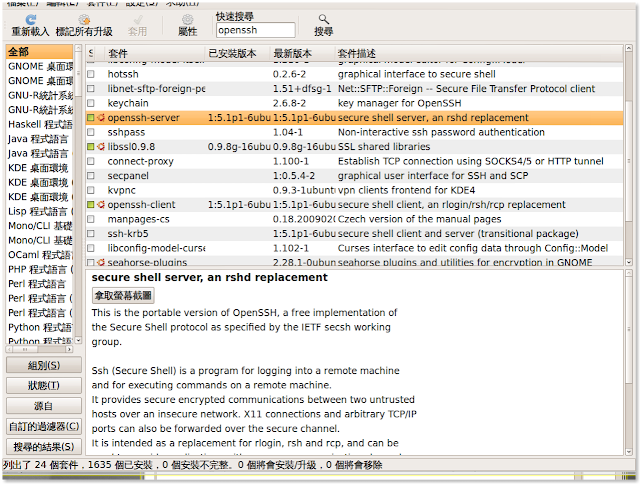
Task: Select the keychain package name
Action: coord(128,103)
